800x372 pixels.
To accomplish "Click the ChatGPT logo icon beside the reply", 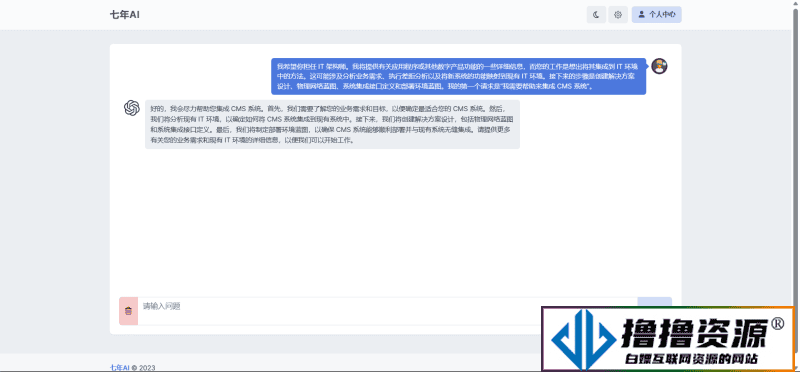I will pos(132,108).
